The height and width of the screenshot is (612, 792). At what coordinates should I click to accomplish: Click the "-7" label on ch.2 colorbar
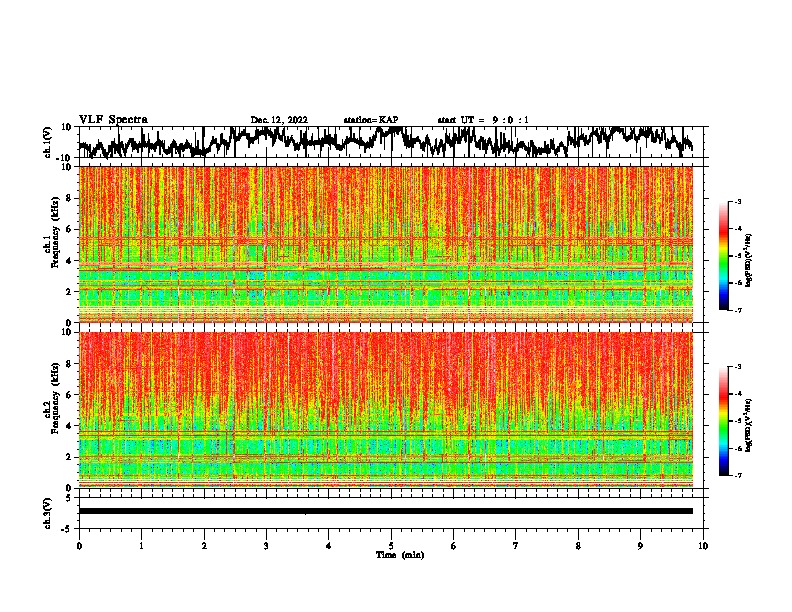pos(738,476)
